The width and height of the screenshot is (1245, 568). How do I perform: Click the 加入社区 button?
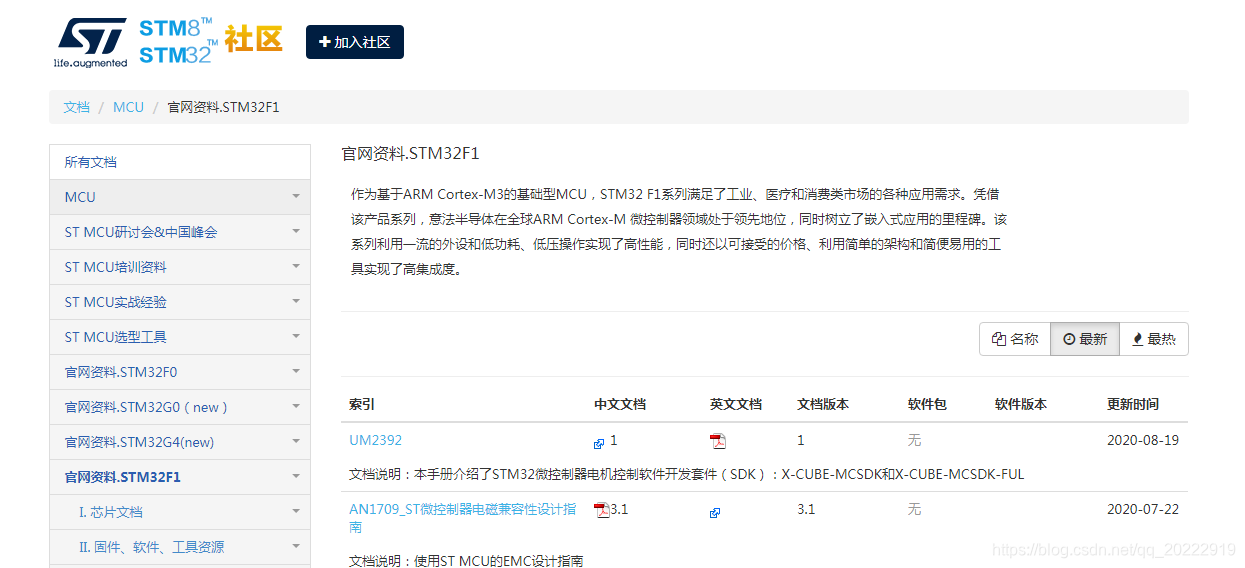point(354,42)
